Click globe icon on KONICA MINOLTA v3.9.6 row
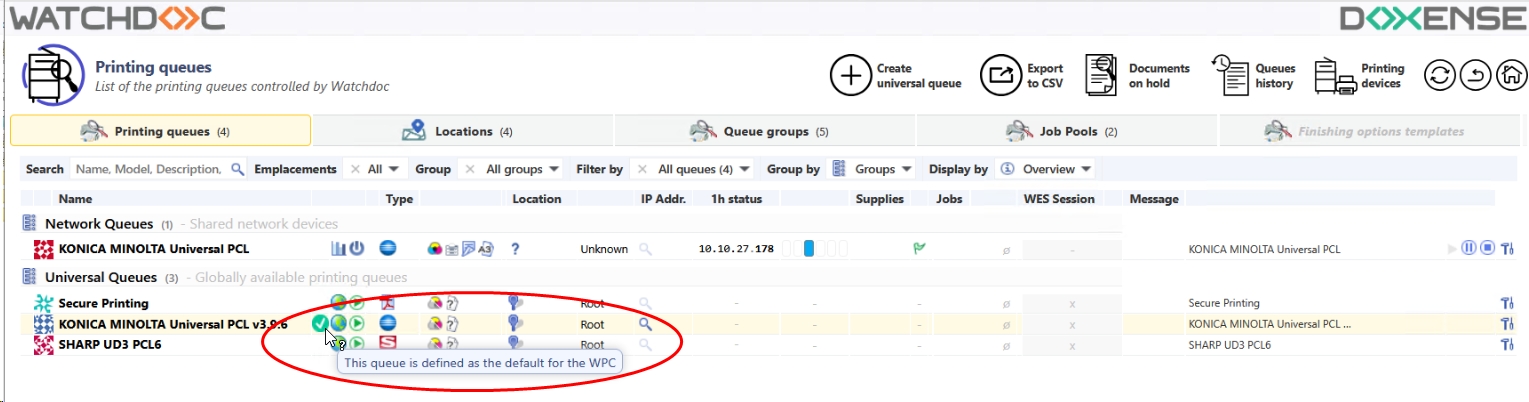This screenshot has height=402, width=1529. [338, 323]
